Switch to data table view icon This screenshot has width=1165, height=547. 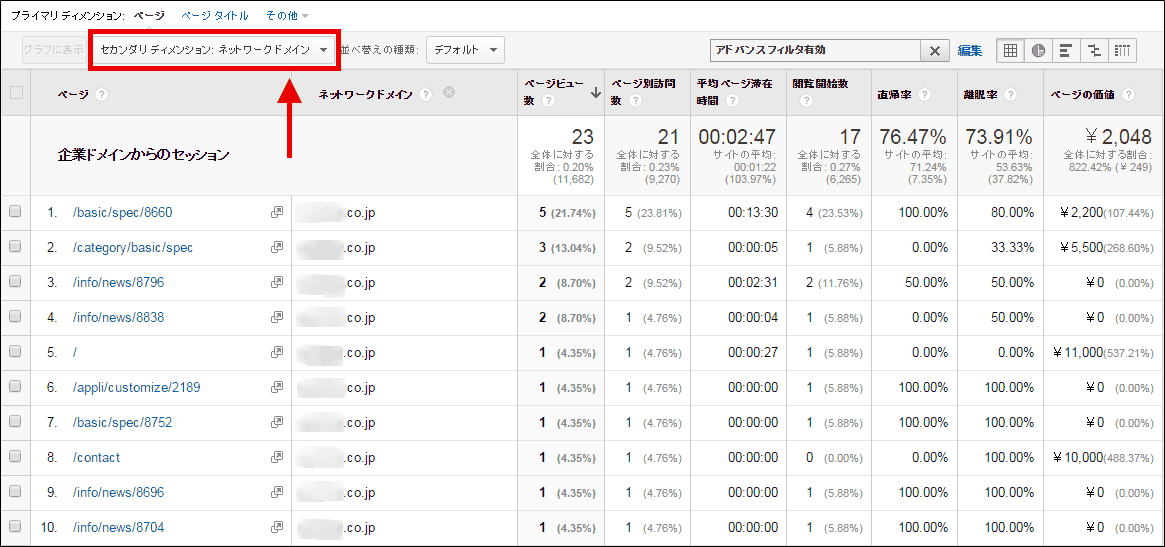point(1010,50)
